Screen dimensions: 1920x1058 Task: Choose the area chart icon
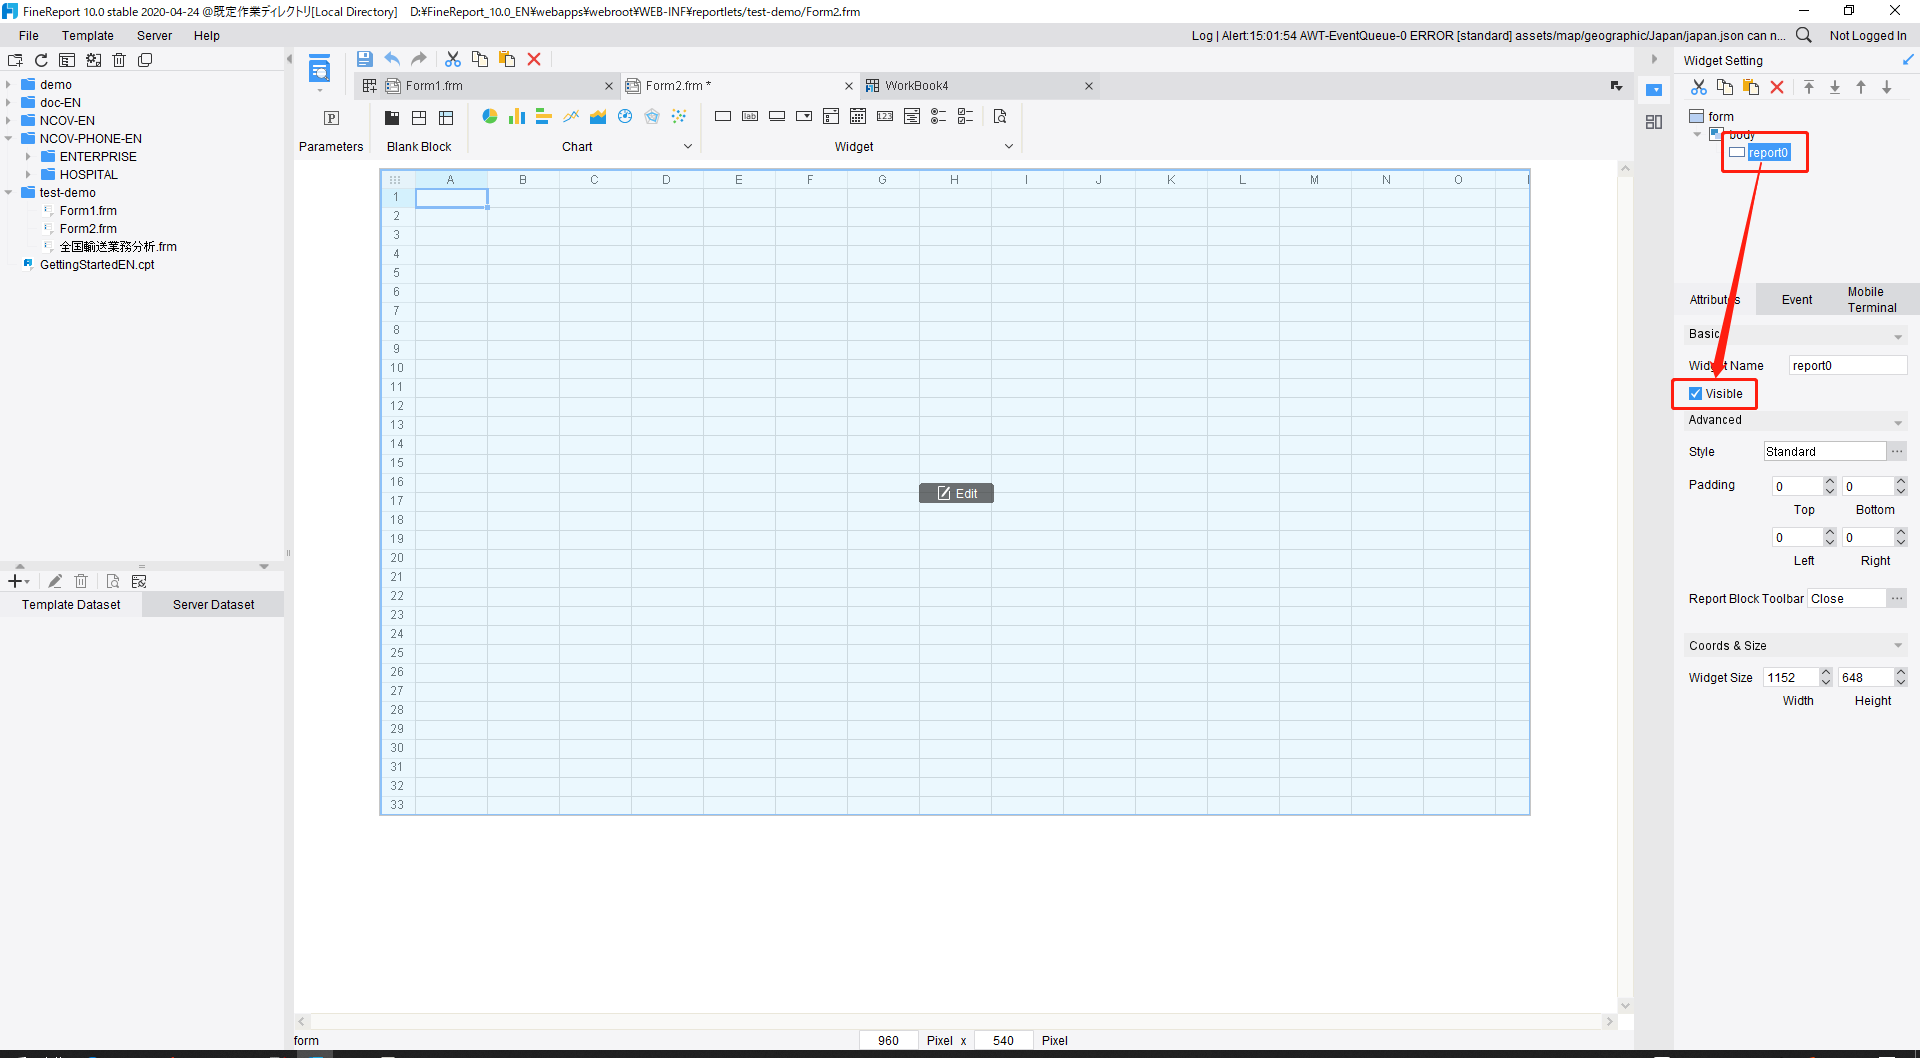tap(598, 117)
